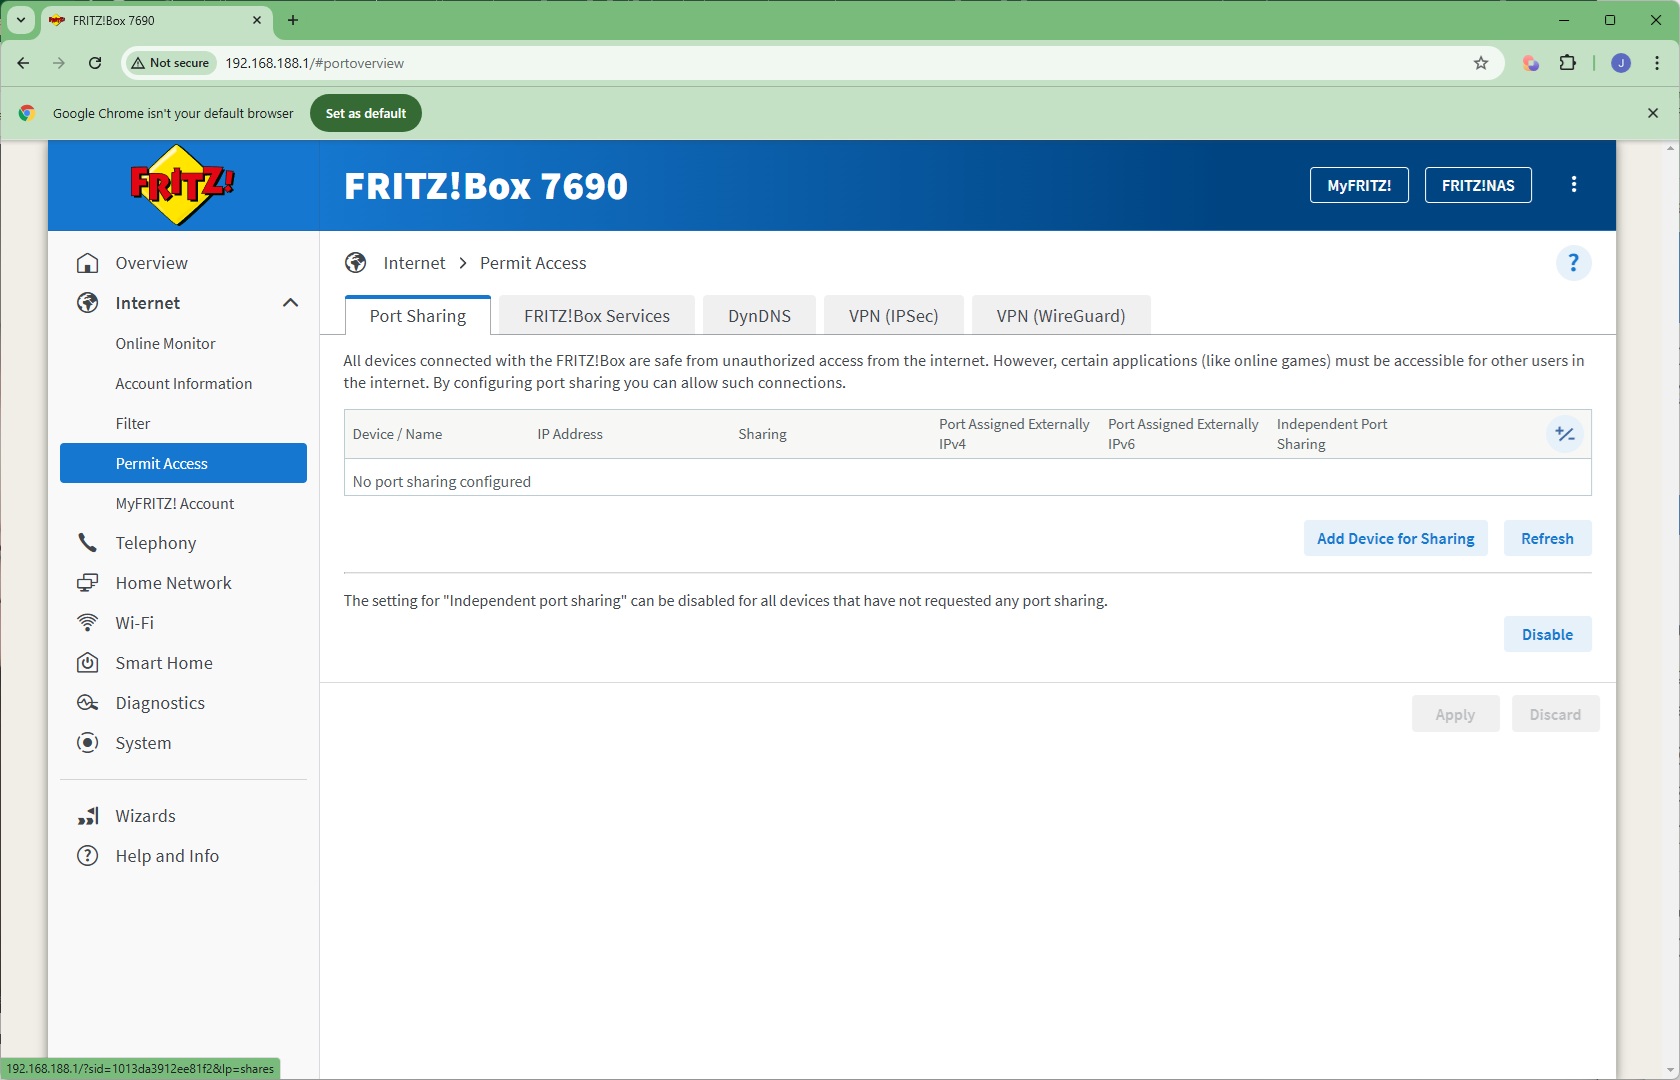
Task: Click the port sharing column settings icon
Action: [1565, 434]
